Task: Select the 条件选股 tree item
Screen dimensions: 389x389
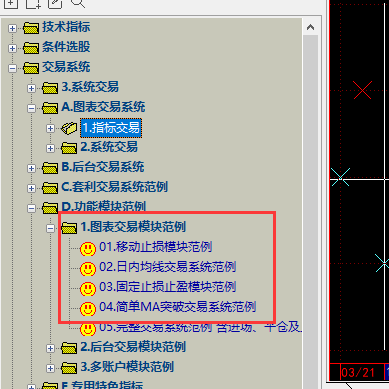Action: click(x=66, y=47)
